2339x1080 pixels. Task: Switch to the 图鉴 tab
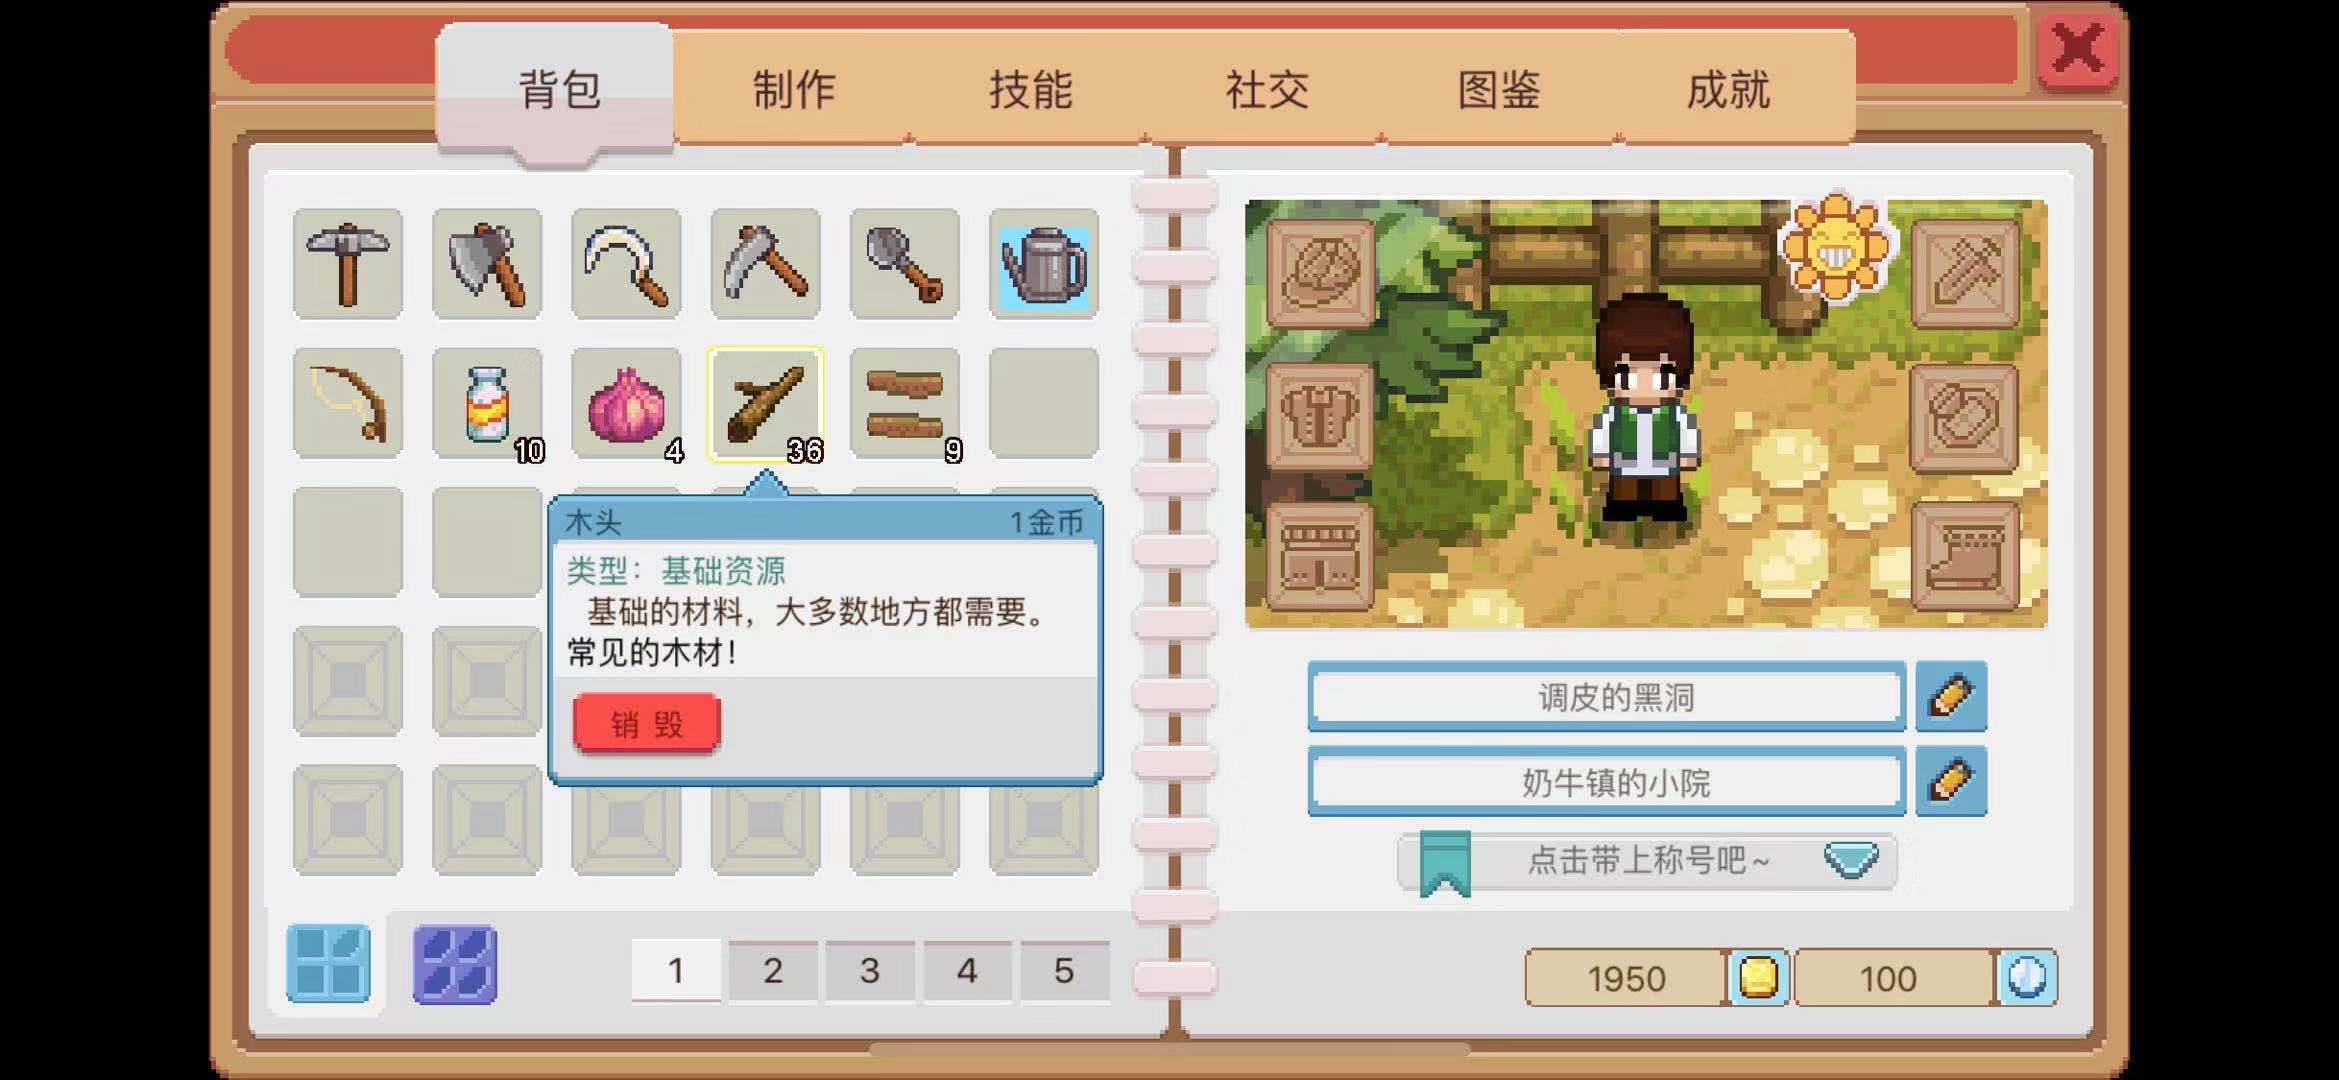(x=1498, y=90)
